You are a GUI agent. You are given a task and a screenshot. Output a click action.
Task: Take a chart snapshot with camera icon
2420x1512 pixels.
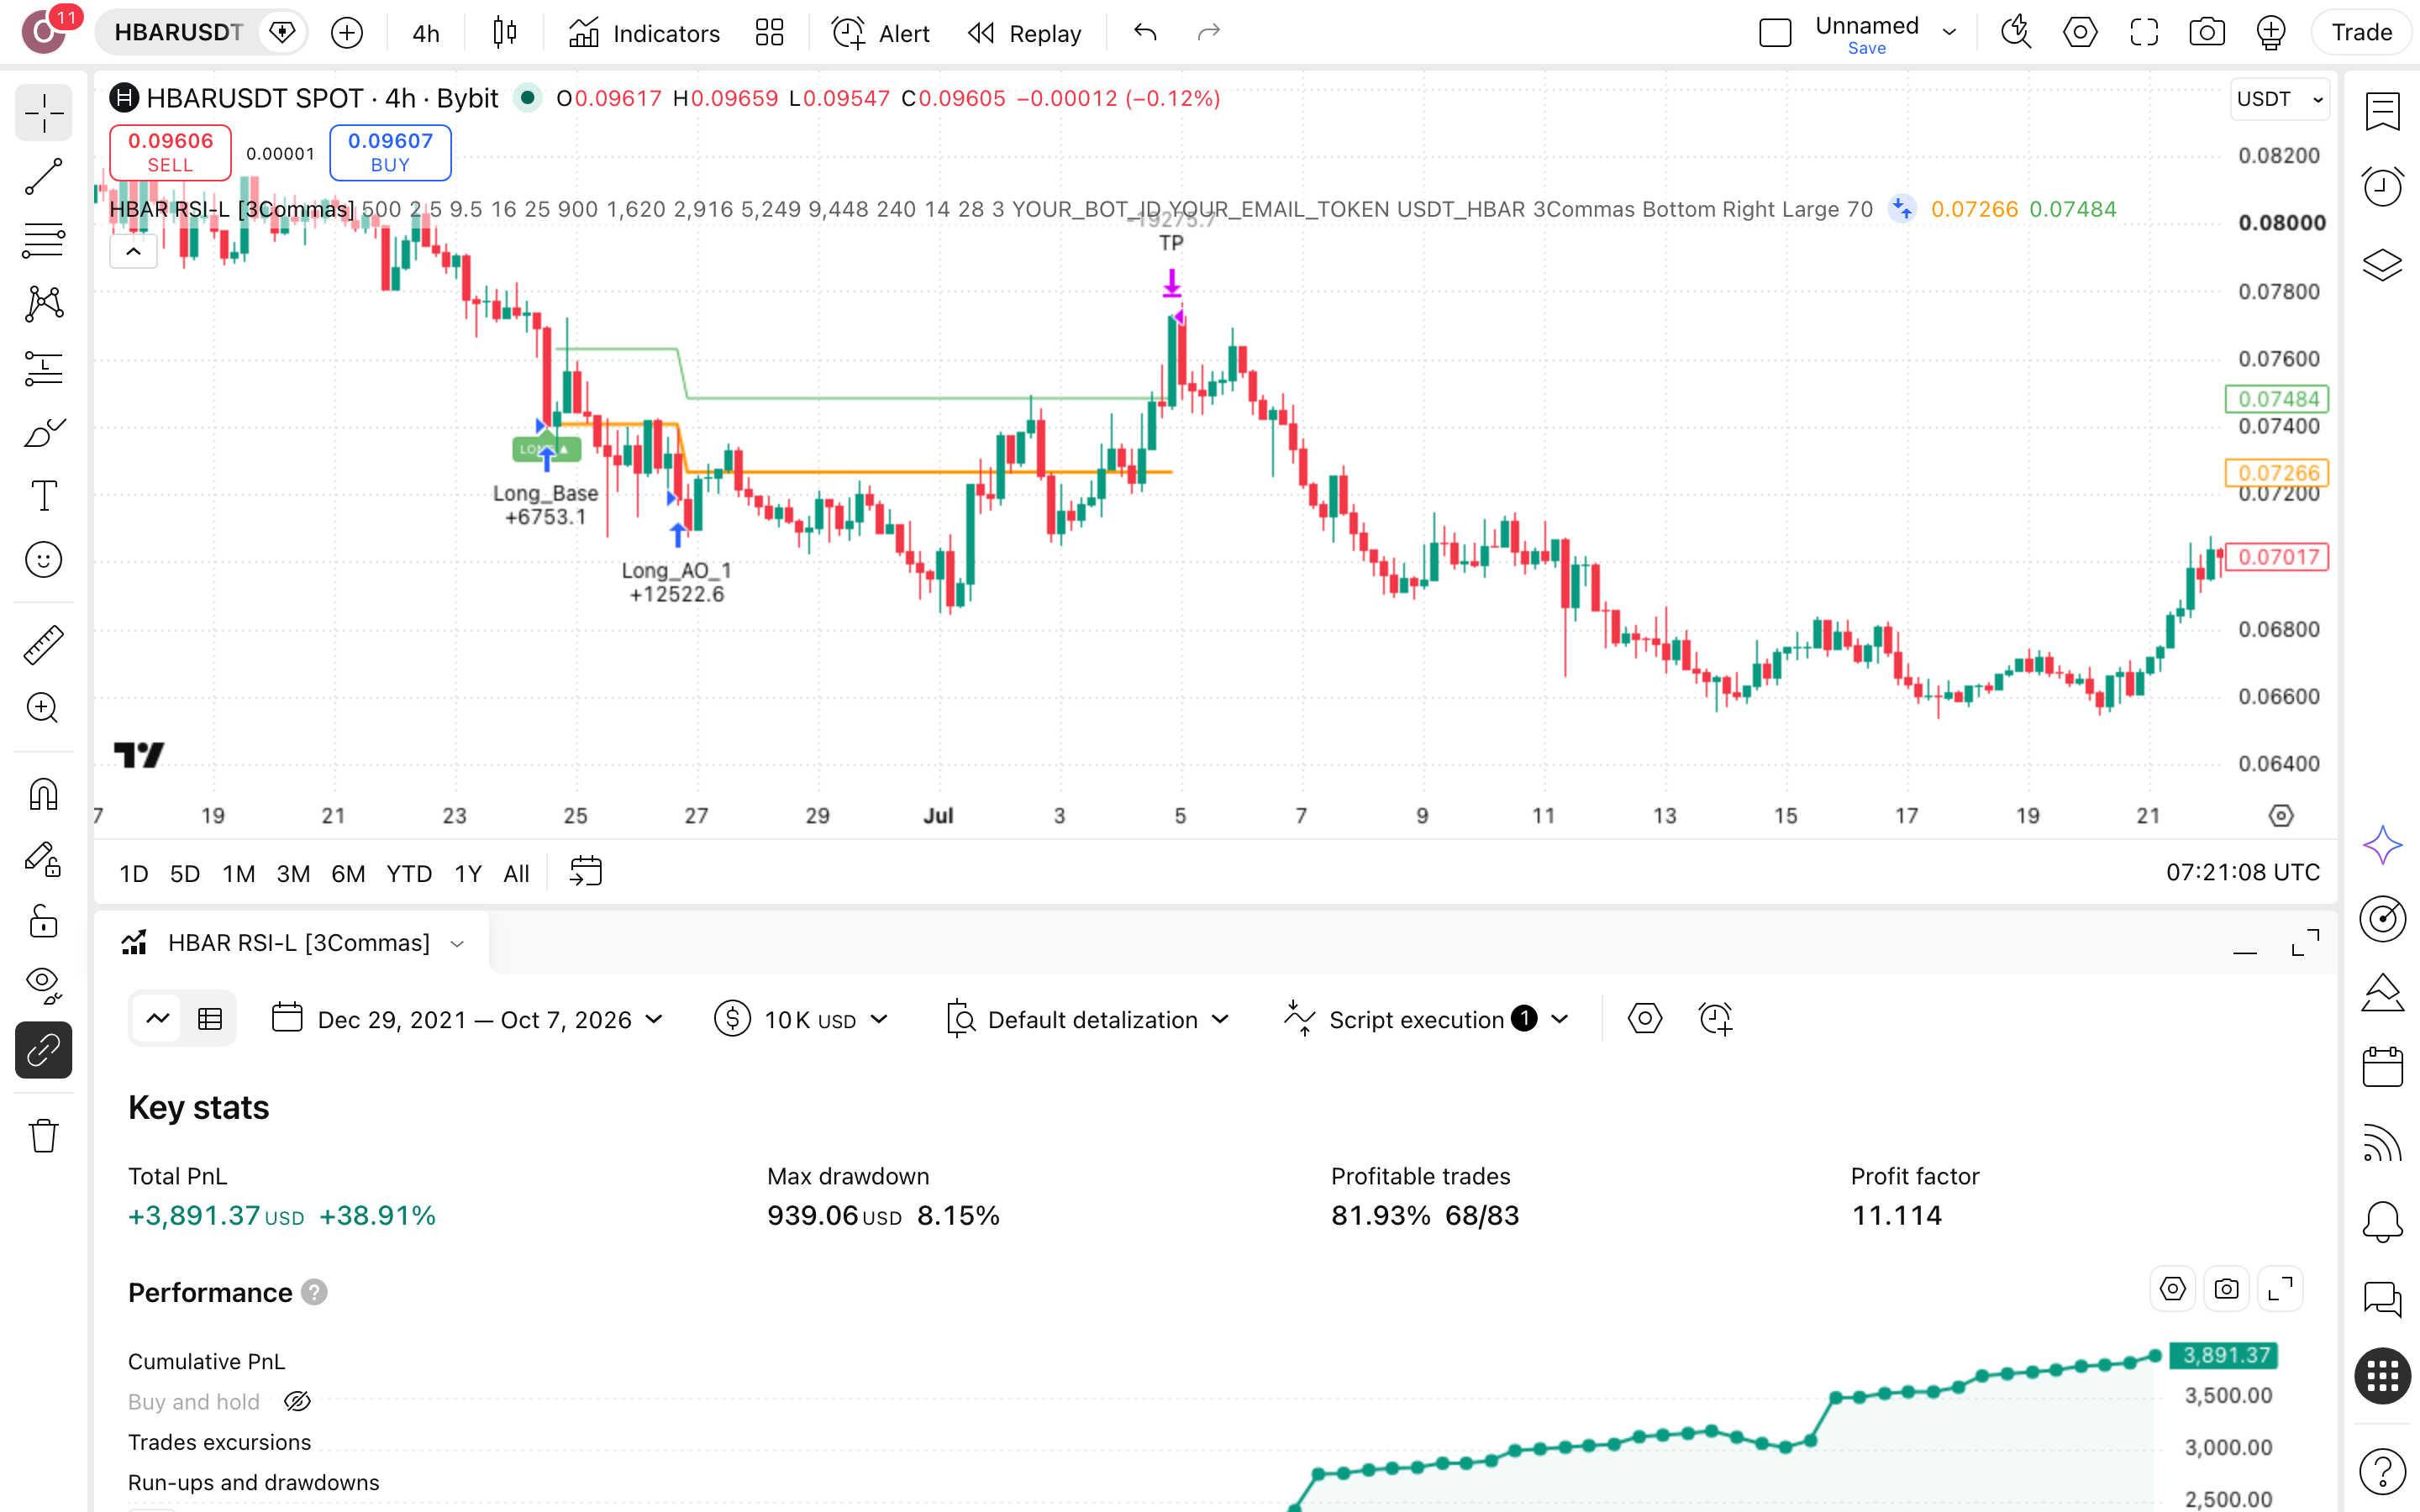(x=2207, y=32)
